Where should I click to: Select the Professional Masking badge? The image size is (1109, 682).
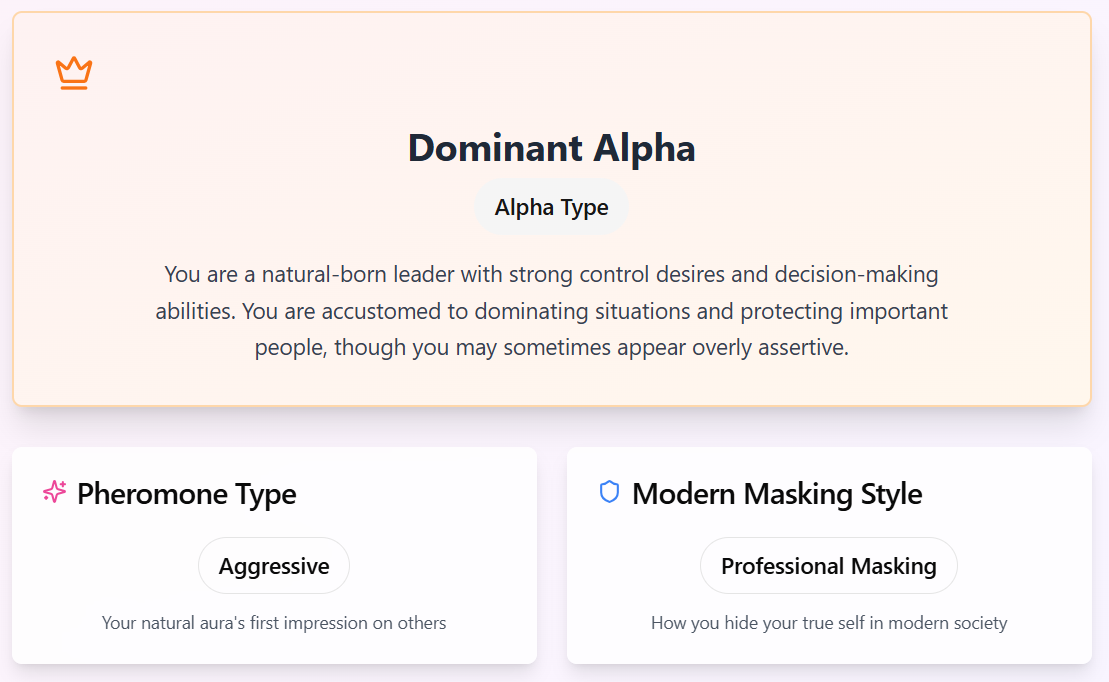click(x=828, y=566)
